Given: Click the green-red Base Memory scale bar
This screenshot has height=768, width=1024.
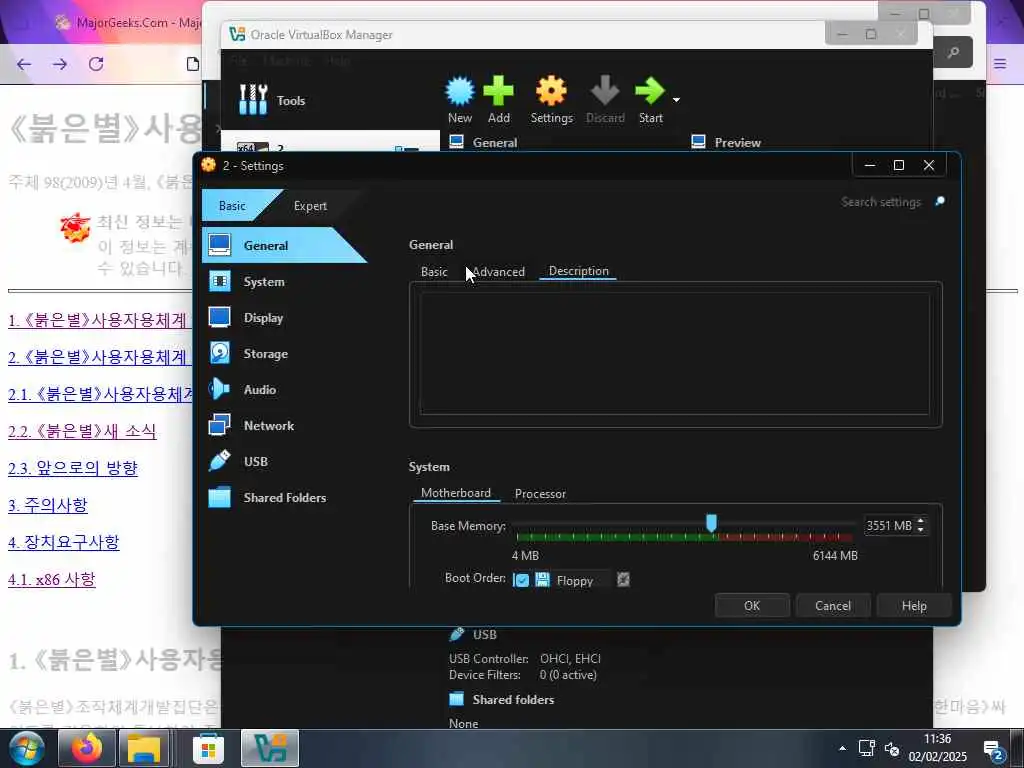Looking at the screenshot, I should [684, 537].
